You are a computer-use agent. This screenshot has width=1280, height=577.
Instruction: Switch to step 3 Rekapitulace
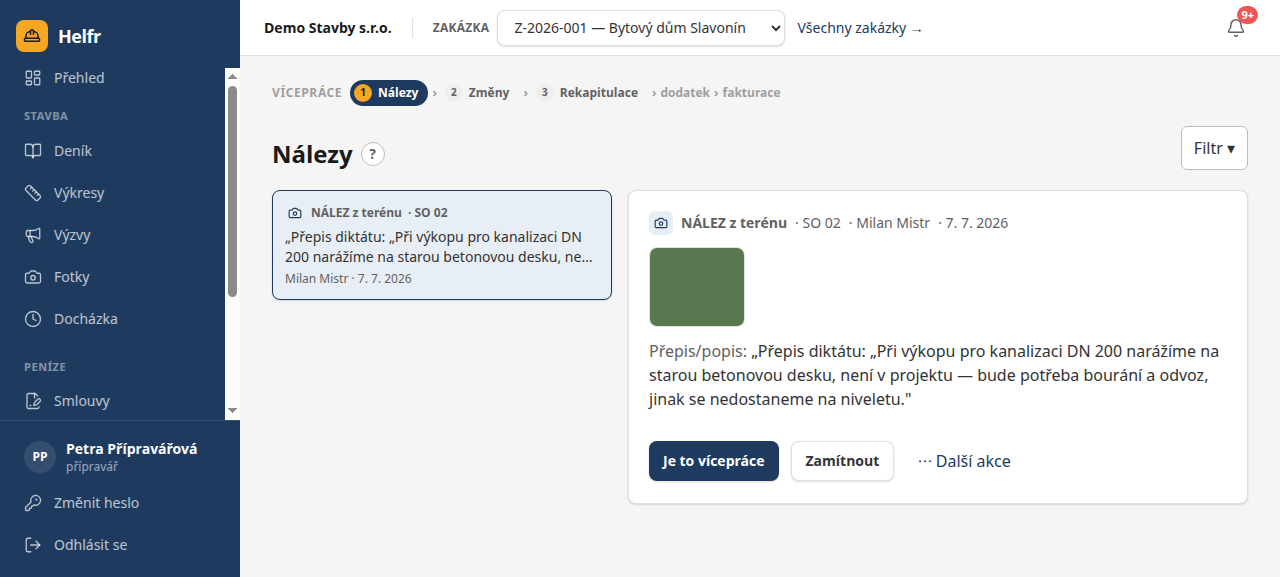588,93
